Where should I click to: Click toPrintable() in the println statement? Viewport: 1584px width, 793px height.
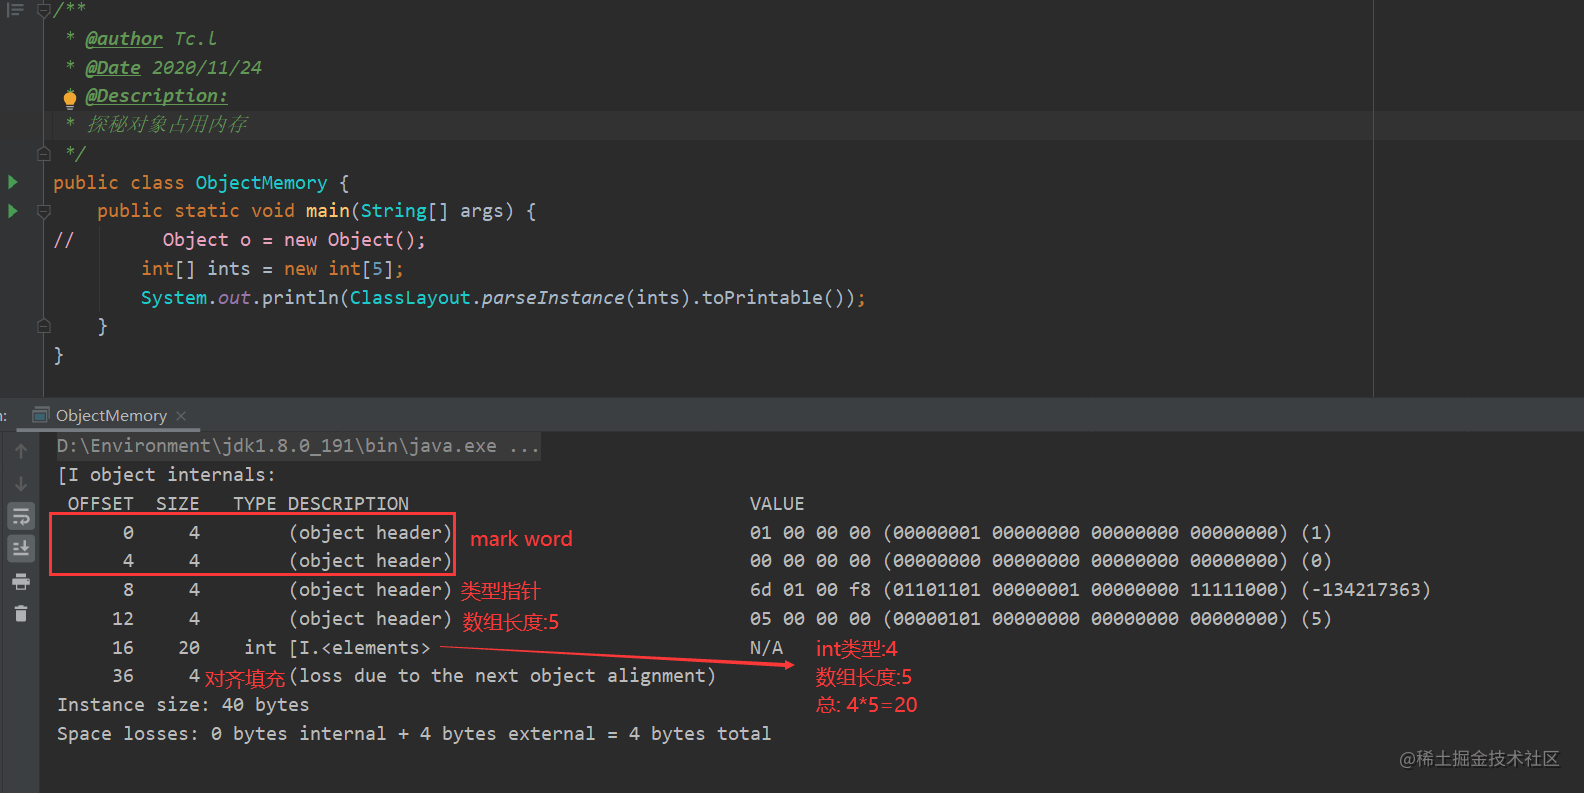click(773, 298)
